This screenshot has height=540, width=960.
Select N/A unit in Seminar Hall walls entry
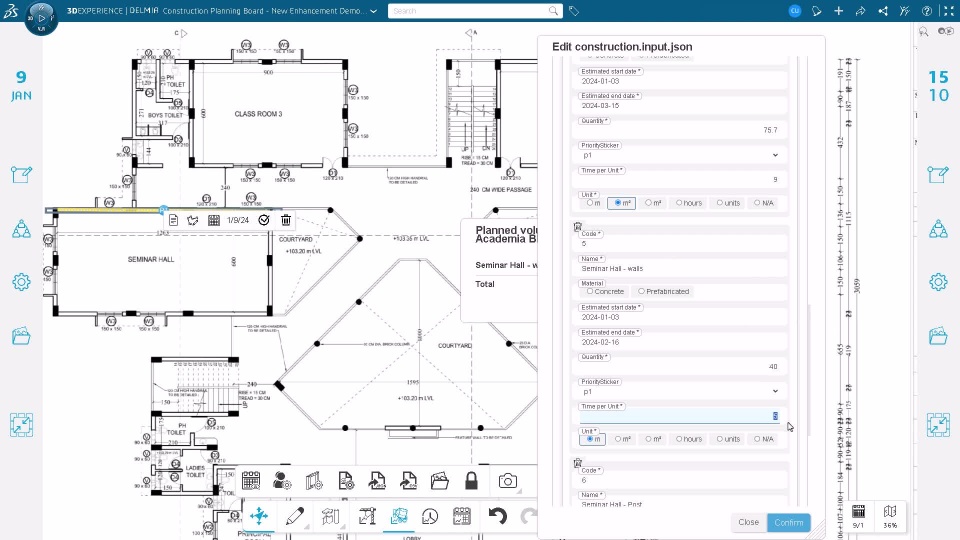(x=757, y=439)
